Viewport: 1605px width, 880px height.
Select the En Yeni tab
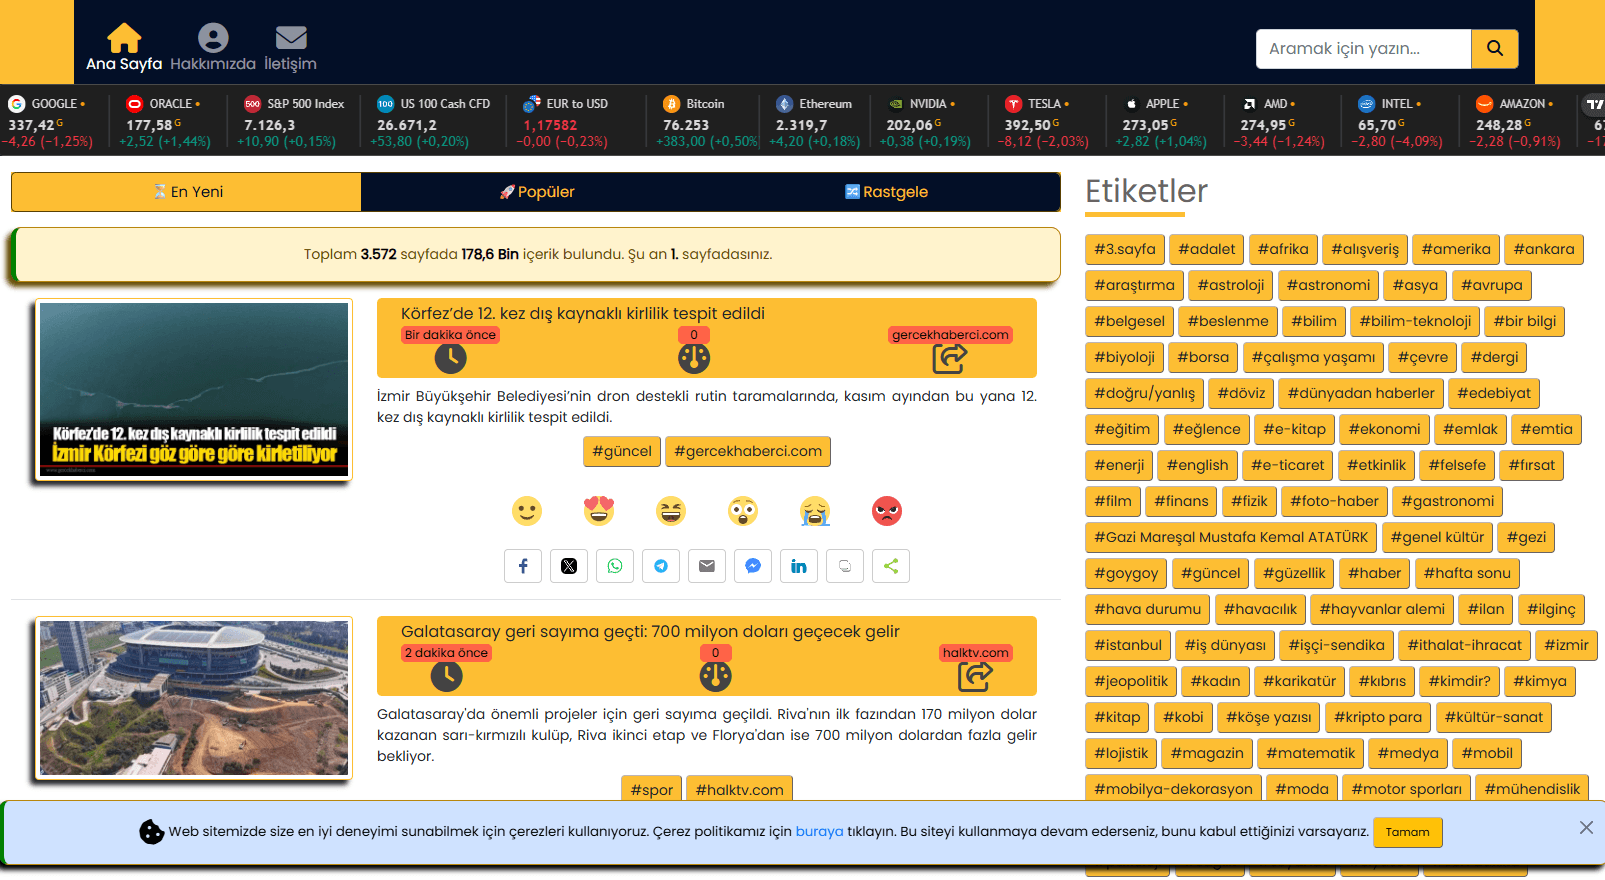pyautogui.click(x=187, y=192)
